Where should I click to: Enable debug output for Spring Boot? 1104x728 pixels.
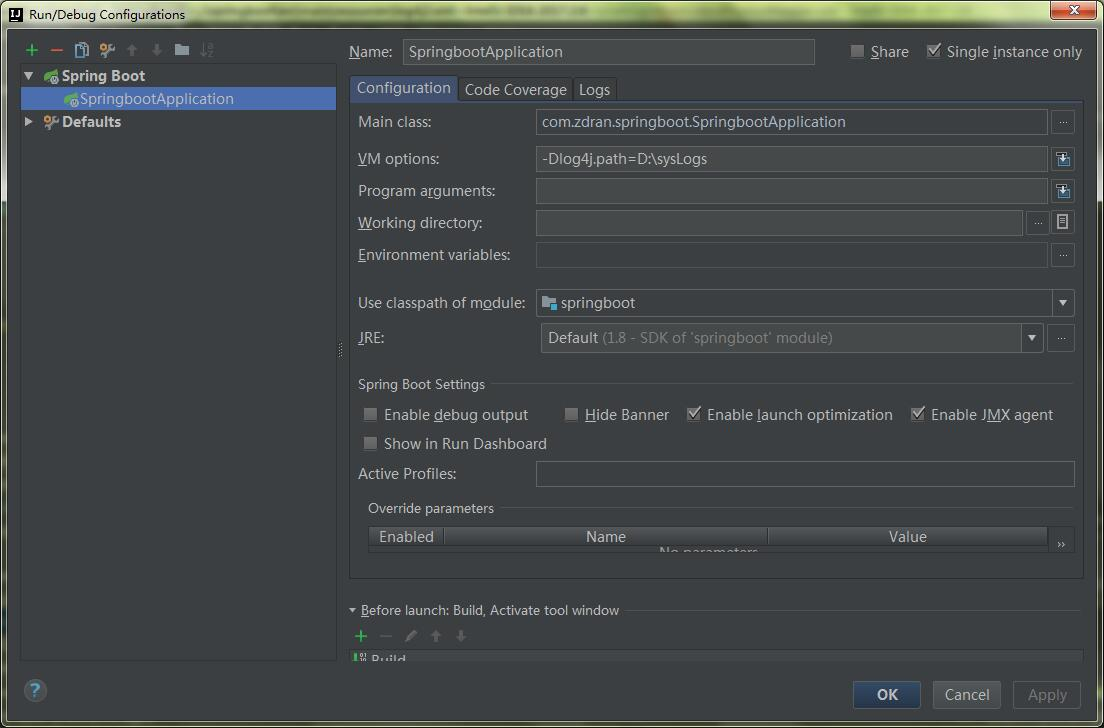(x=370, y=414)
